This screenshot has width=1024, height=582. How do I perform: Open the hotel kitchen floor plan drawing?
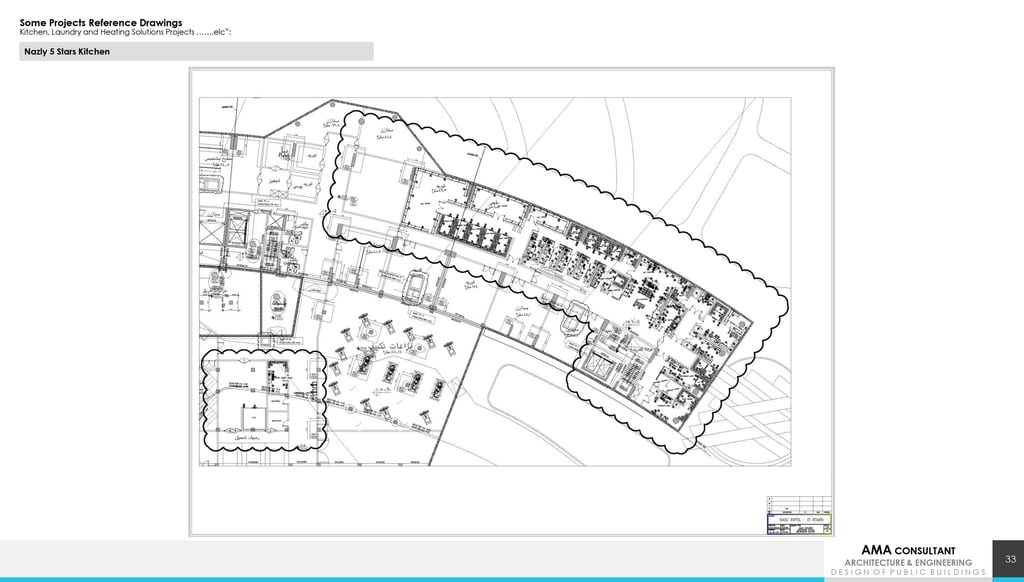point(511,302)
